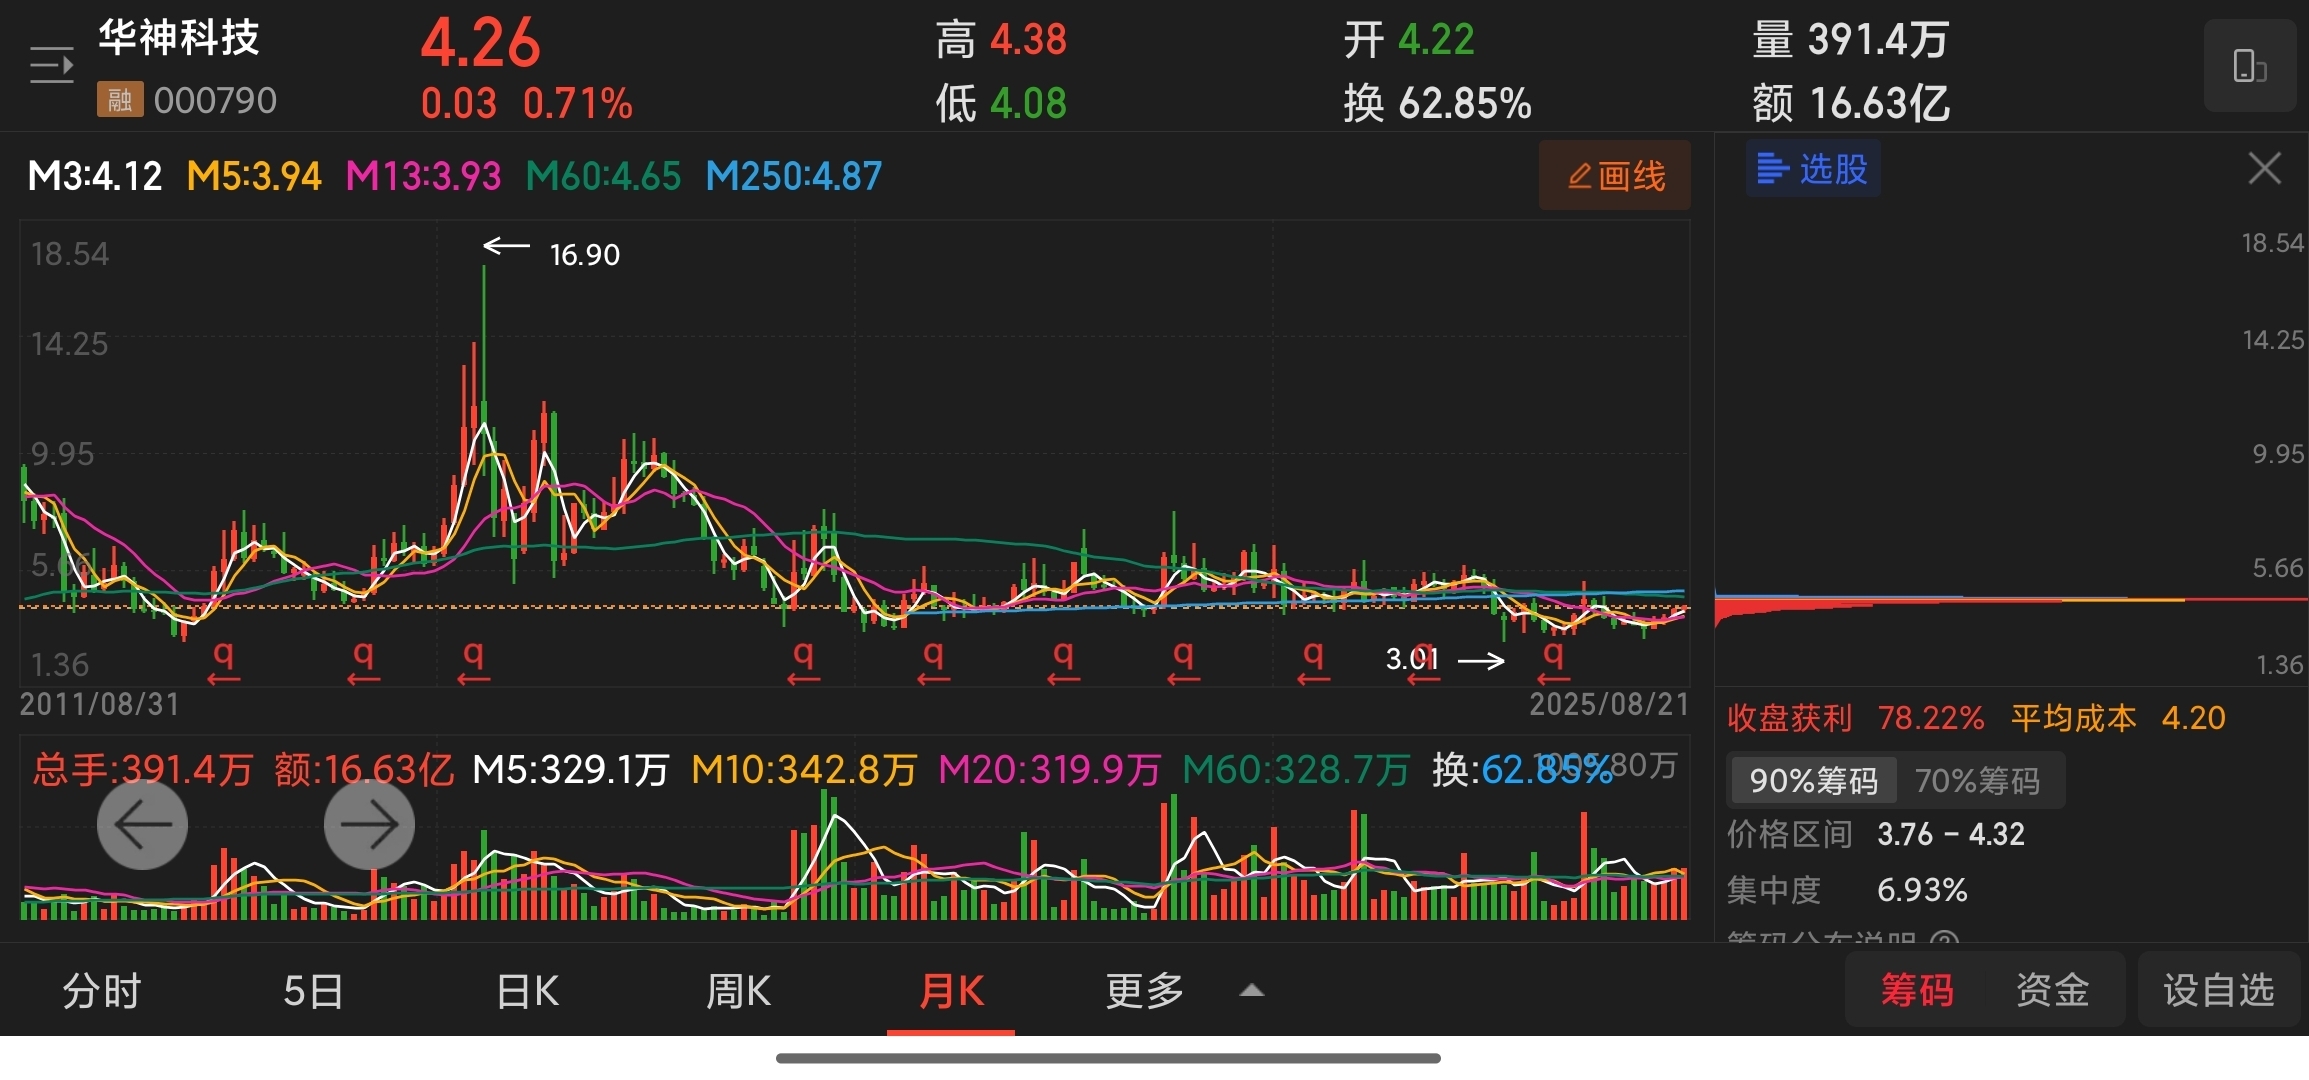Close the chip distribution panel
2309x1080 pixels.
click(2264, 168)
